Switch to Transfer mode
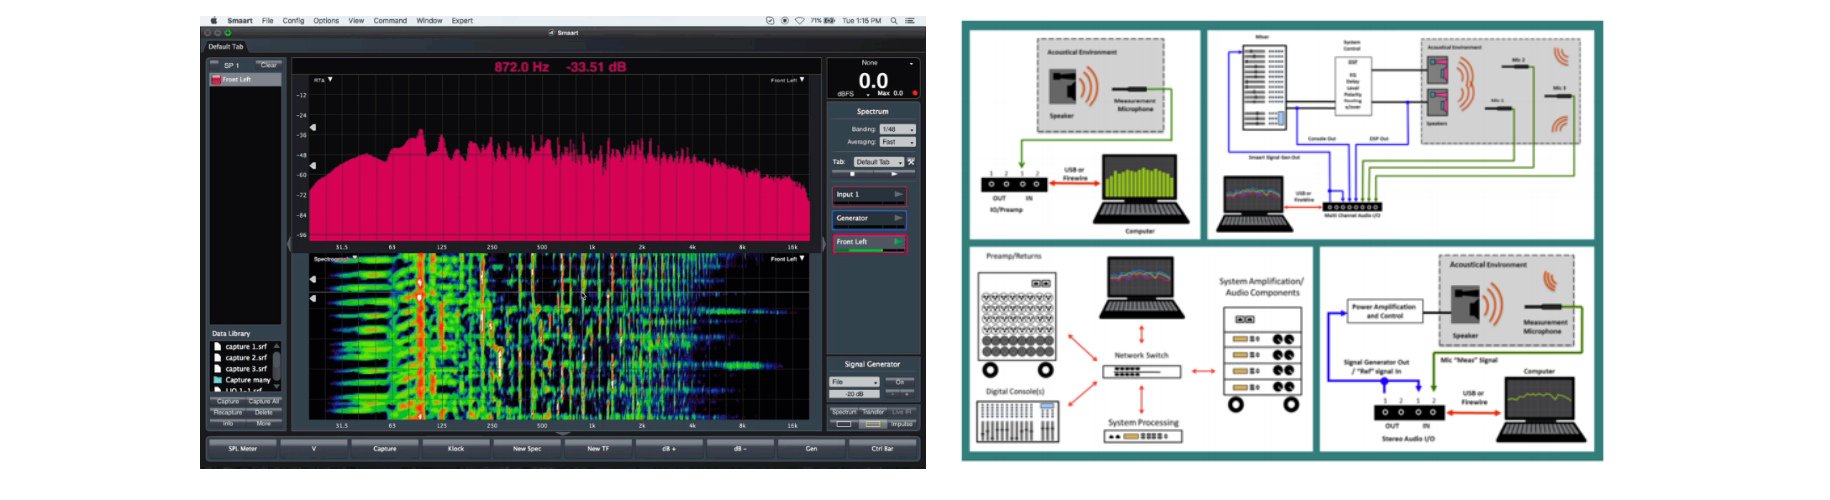1830x500 pixels. 873,412
